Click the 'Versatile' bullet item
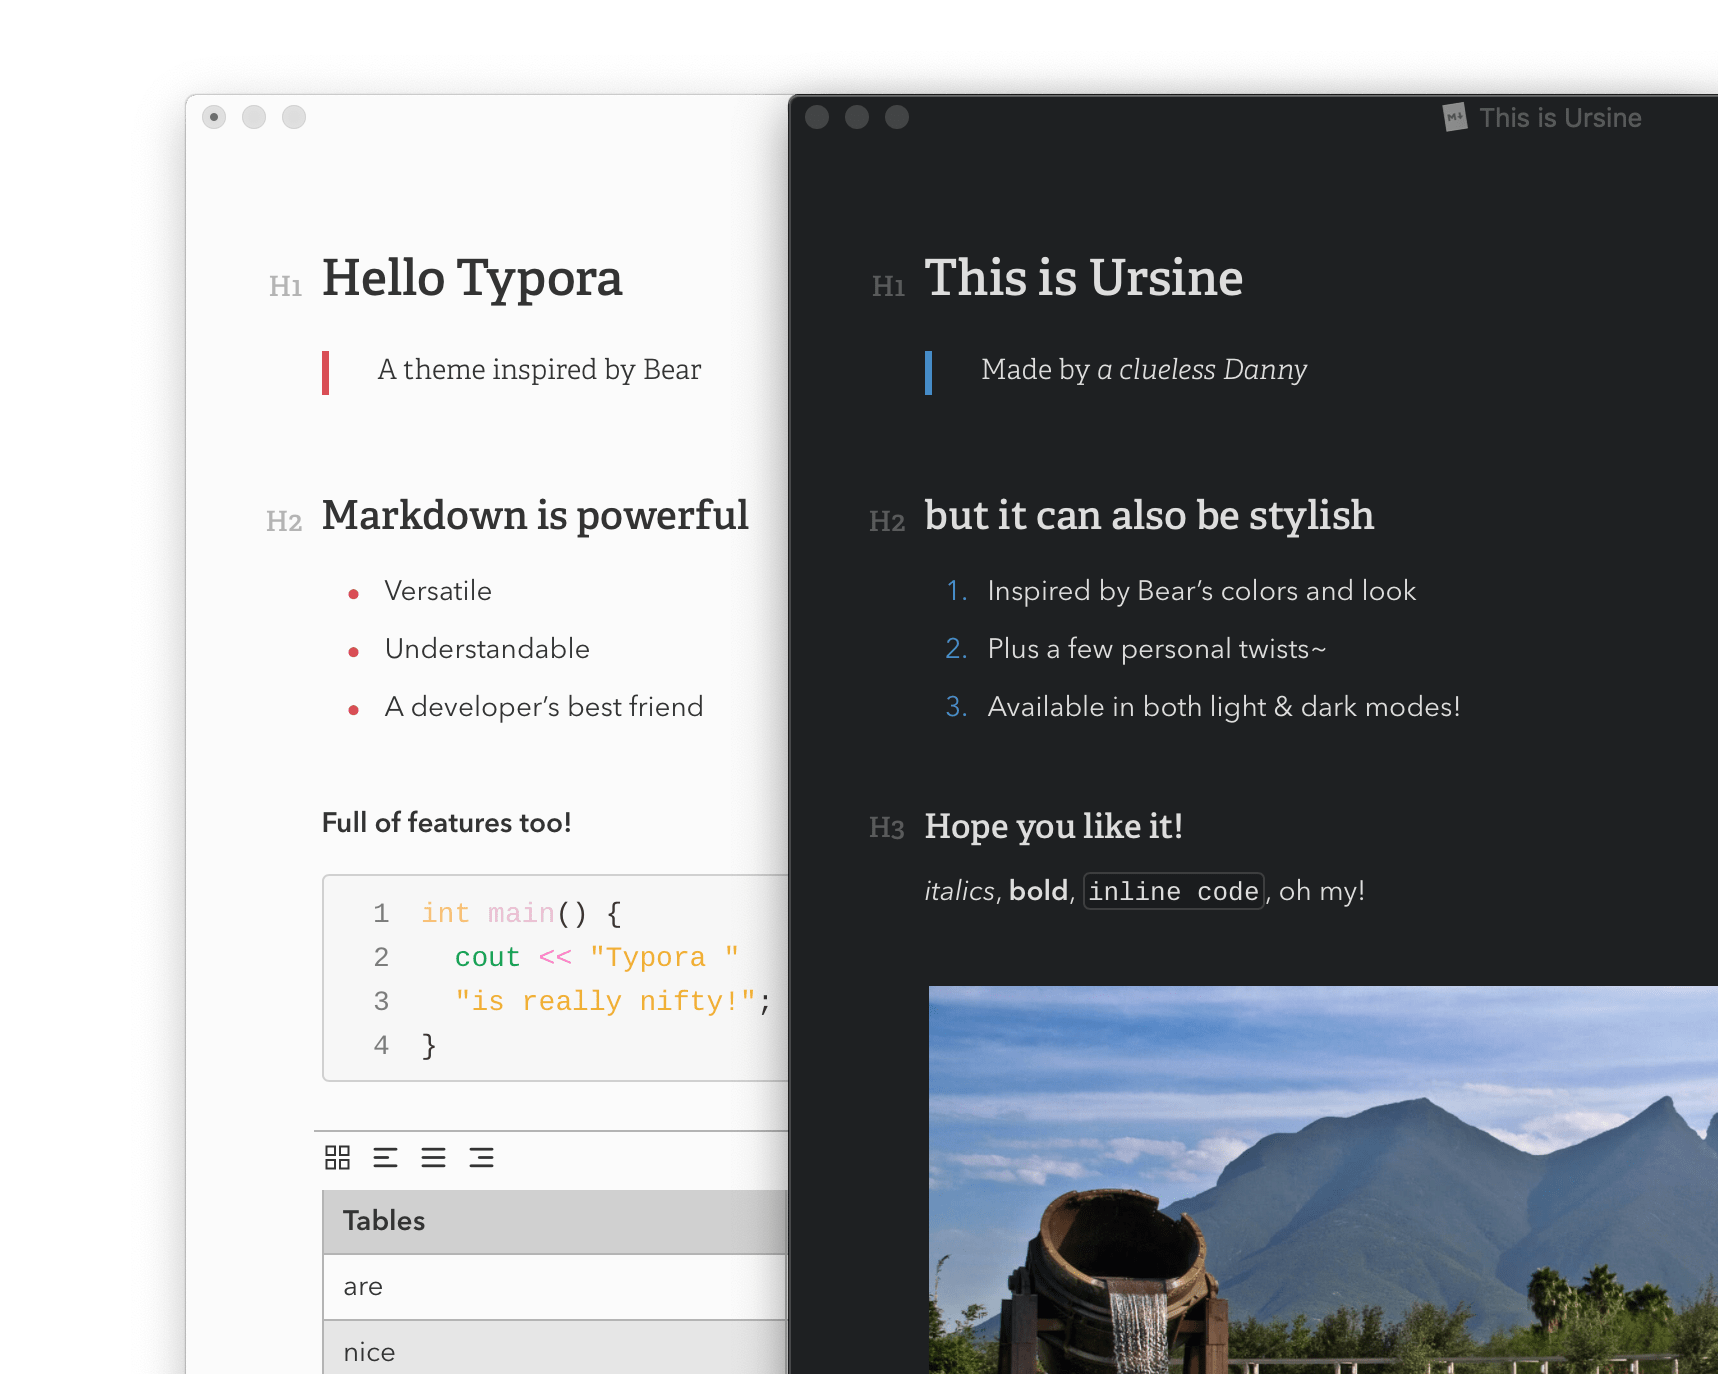Viewport: 1718px width, 1374px height. [438, 591]
